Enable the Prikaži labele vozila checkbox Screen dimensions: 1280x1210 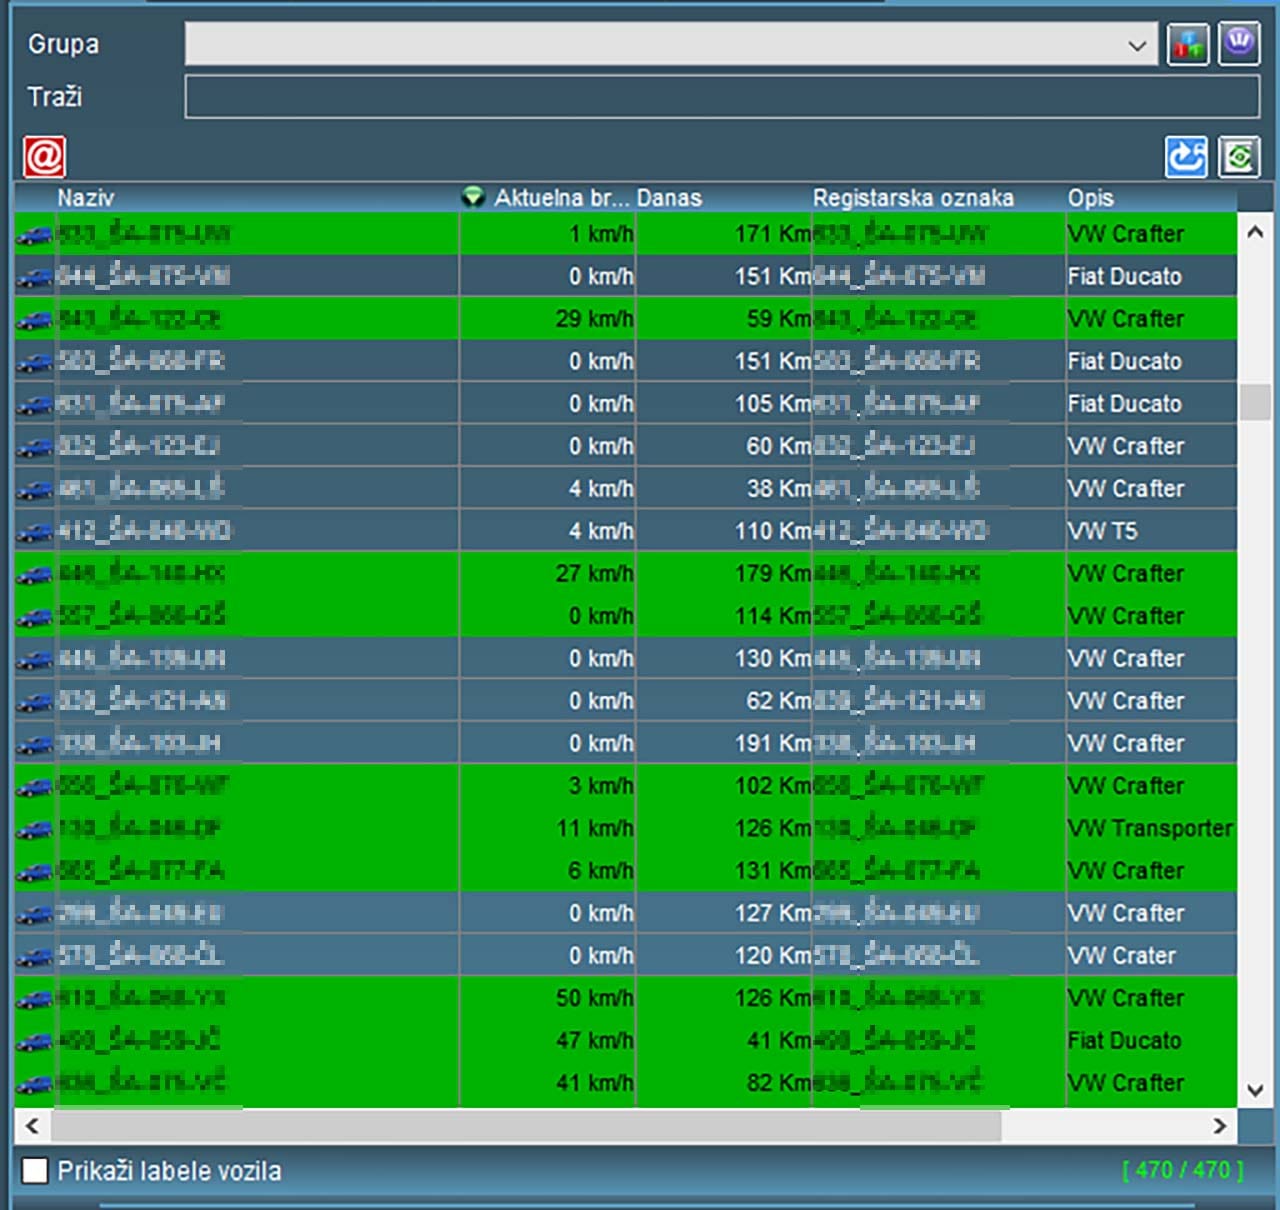tap(35, 1170)
